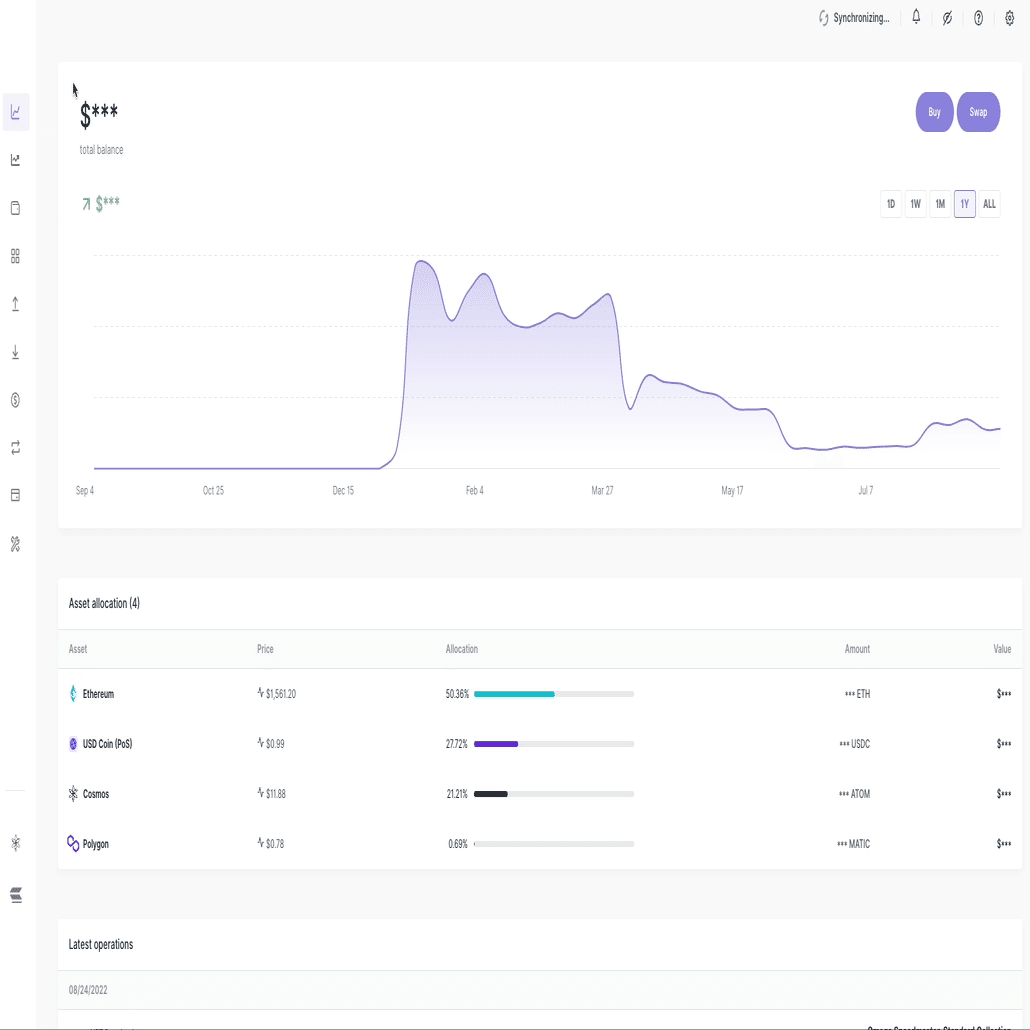Screen dimensions: 1030x1030
Task: Open Help with the question mark icon
Action: click(978, 17)
